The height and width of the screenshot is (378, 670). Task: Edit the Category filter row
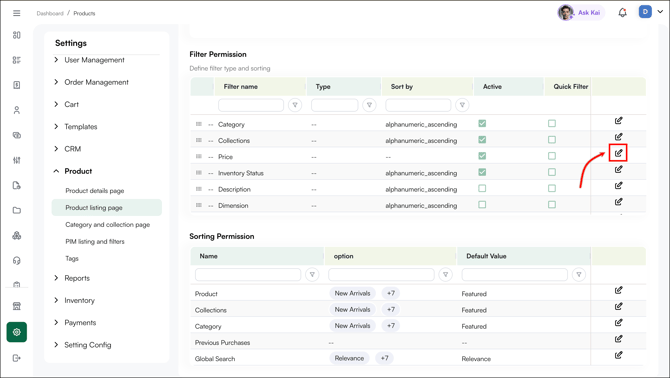click(618, 121)
